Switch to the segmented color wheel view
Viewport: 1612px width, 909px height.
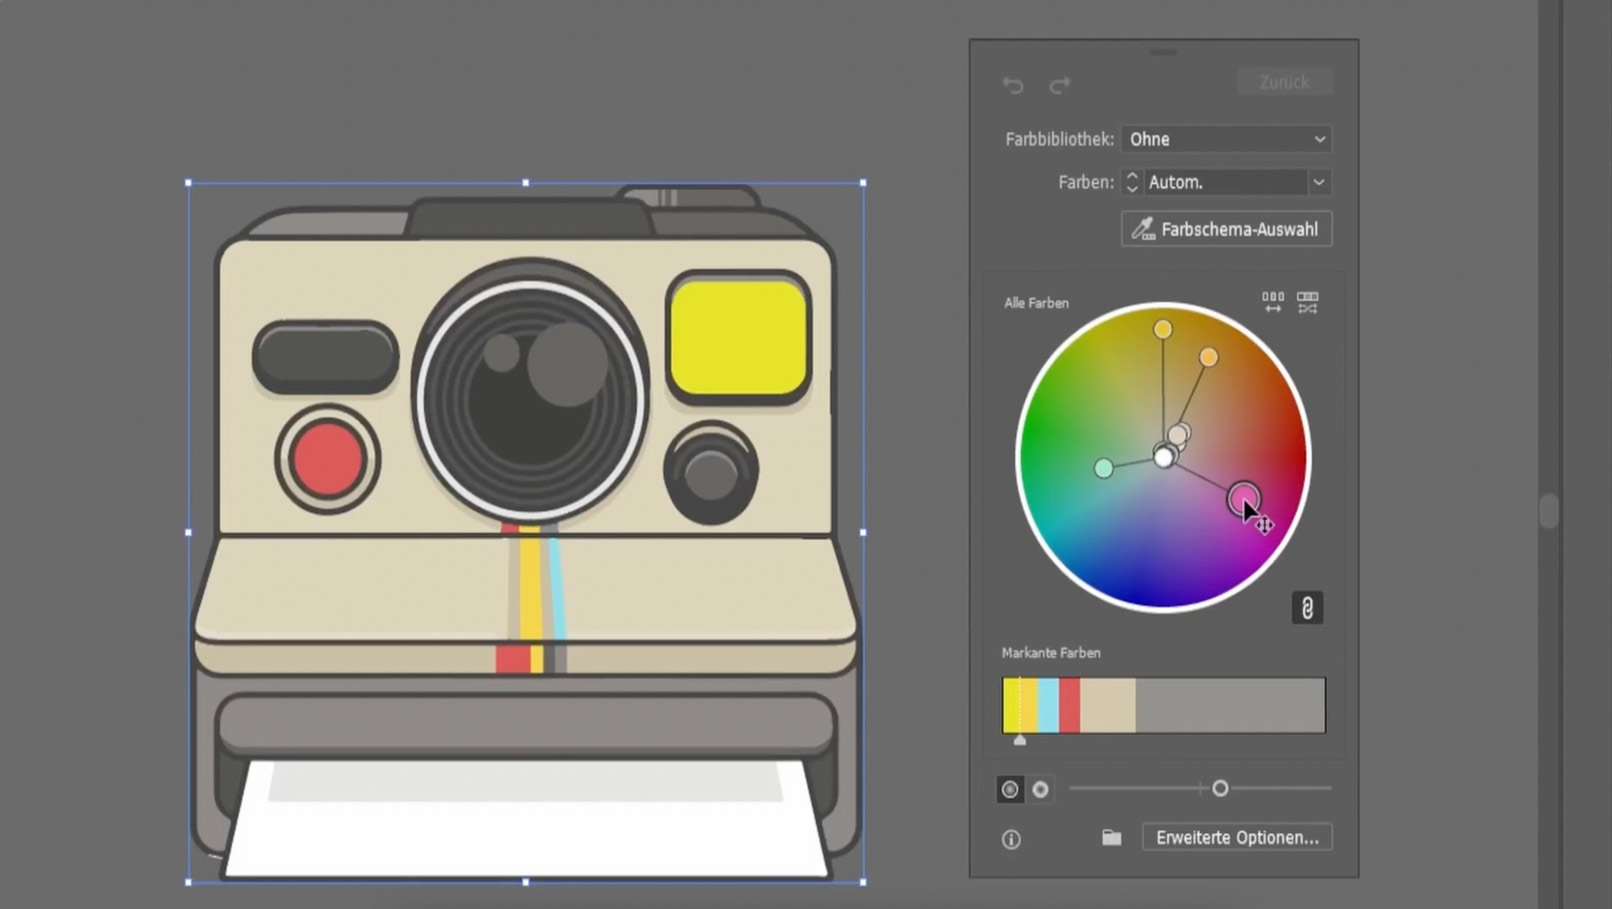click(1040, 789)
